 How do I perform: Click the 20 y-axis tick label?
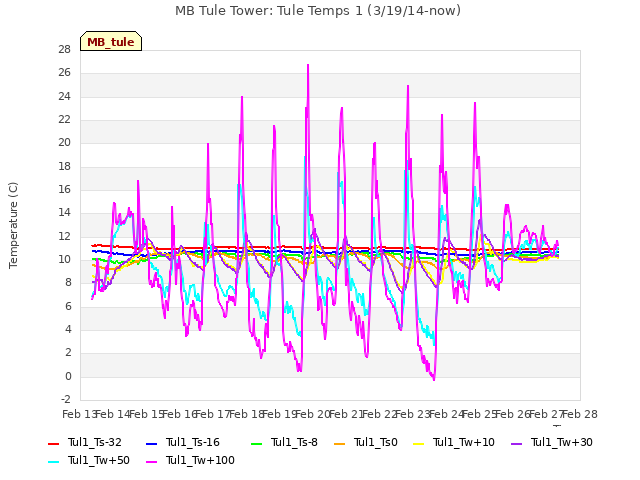coord(64,142)
